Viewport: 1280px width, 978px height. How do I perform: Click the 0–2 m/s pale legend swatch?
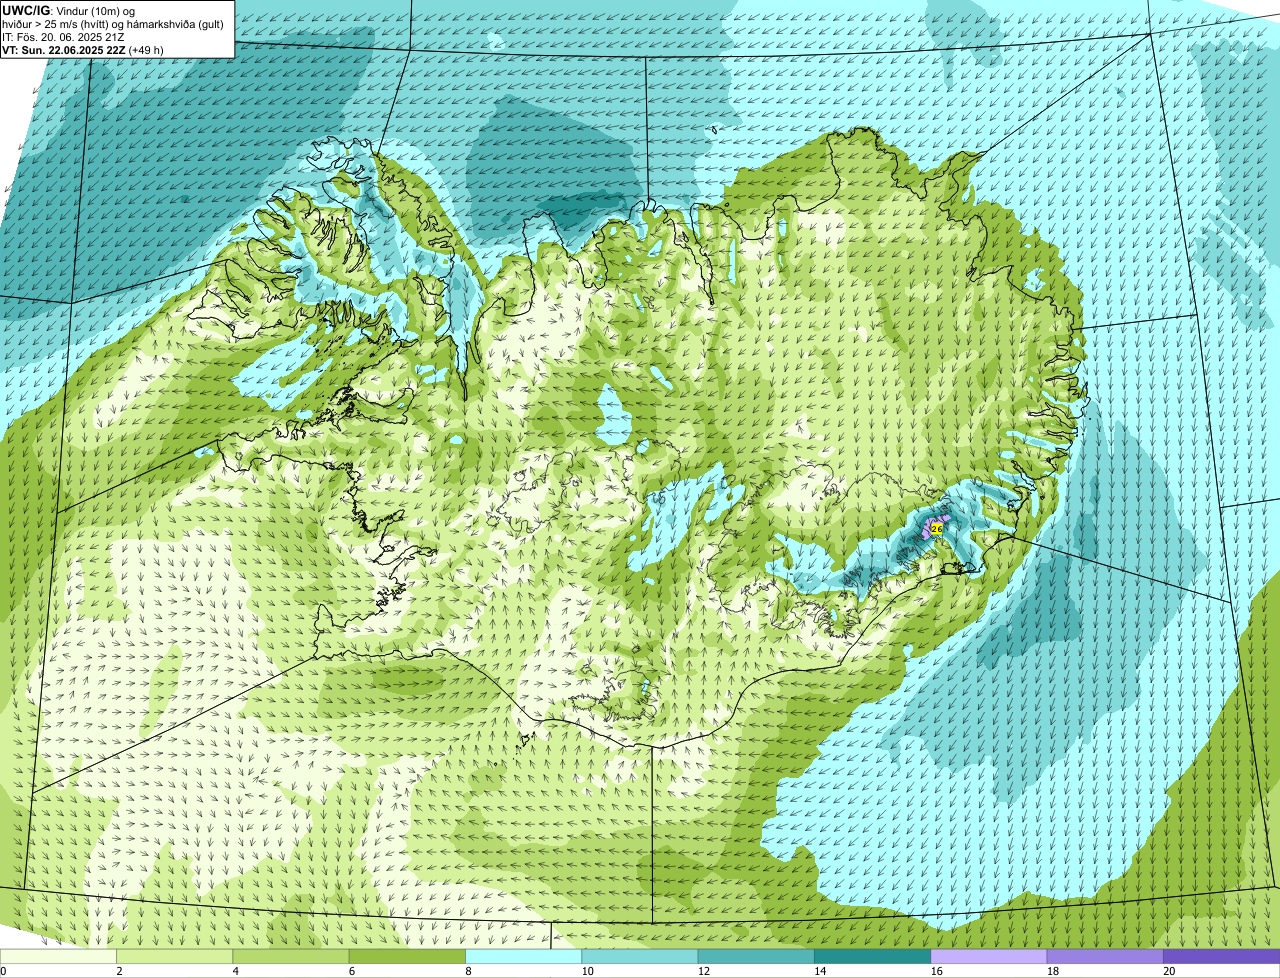[58, 956]
